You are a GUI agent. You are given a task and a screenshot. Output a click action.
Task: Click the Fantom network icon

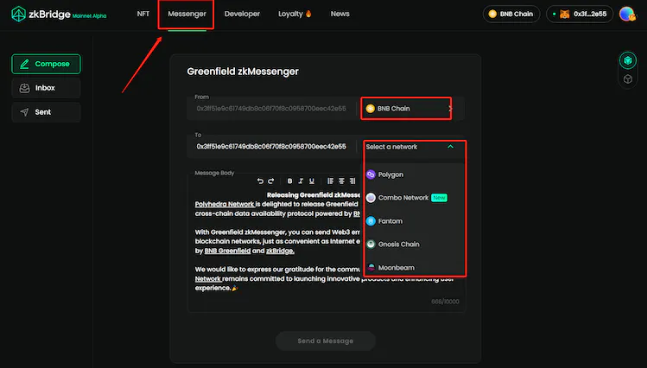[x=371, y=221]
